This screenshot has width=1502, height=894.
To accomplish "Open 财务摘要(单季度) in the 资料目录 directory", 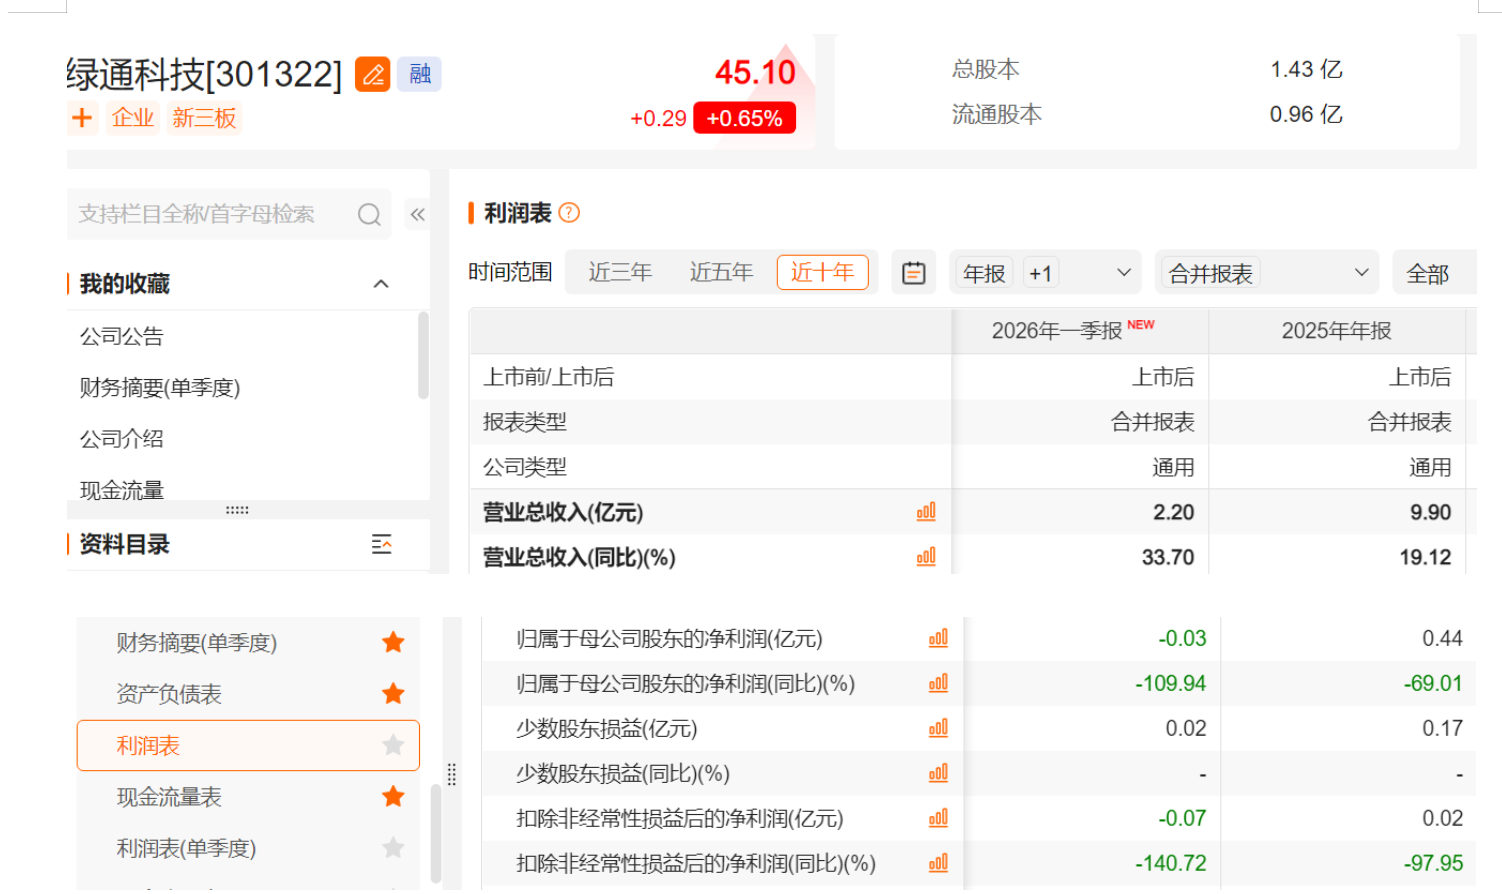I will point(196,643).
